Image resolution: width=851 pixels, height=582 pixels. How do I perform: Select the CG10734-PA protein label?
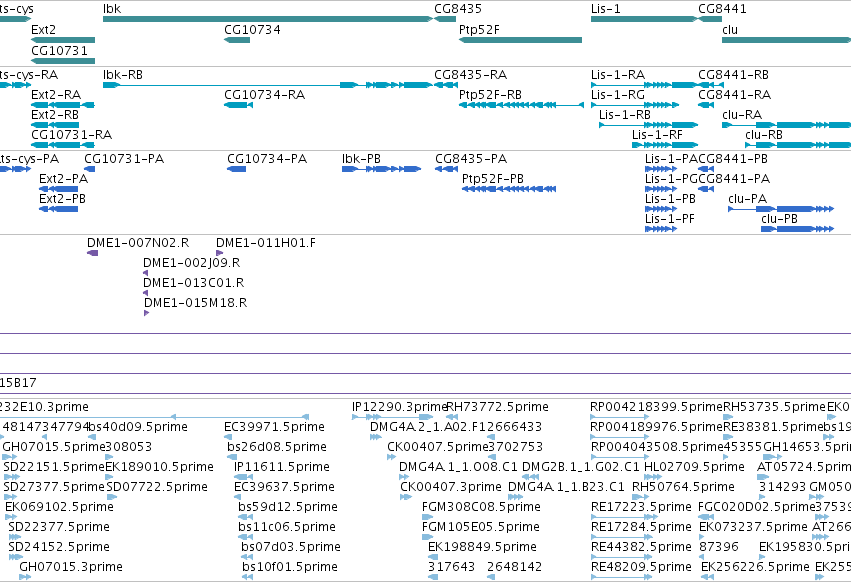pyautogui.click(x=267, y=159)
